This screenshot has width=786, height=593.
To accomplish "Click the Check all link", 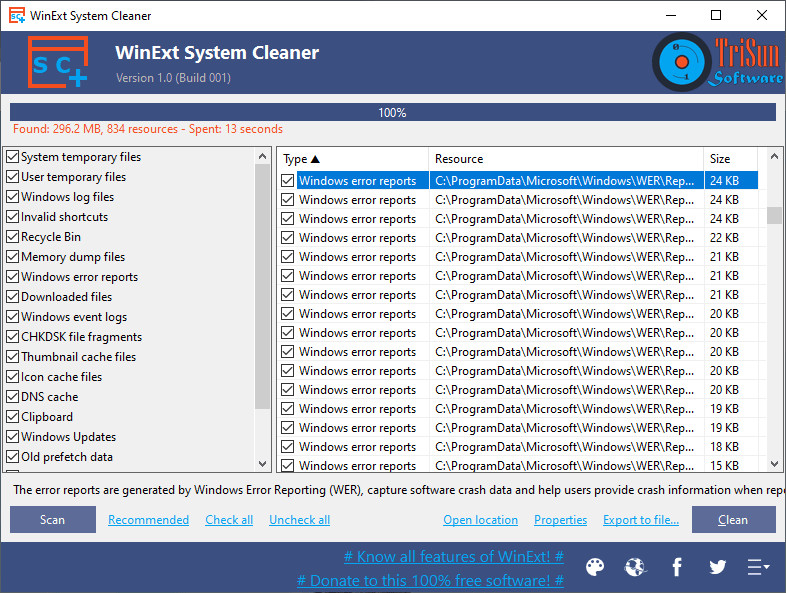I will [x=229, y=520].
